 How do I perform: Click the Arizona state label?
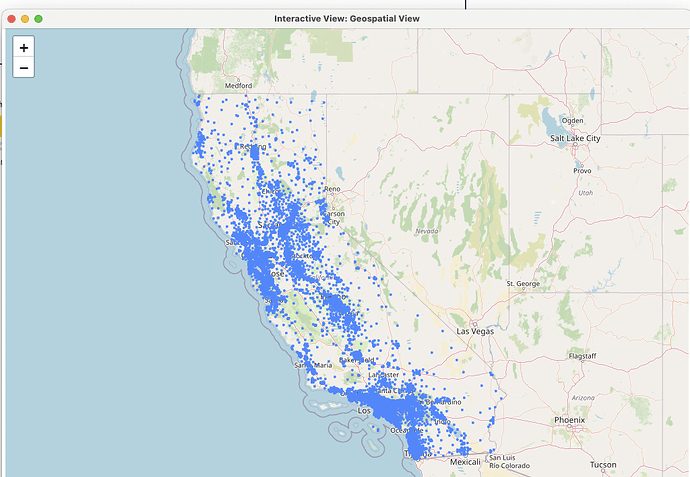(x=583, y=397)
